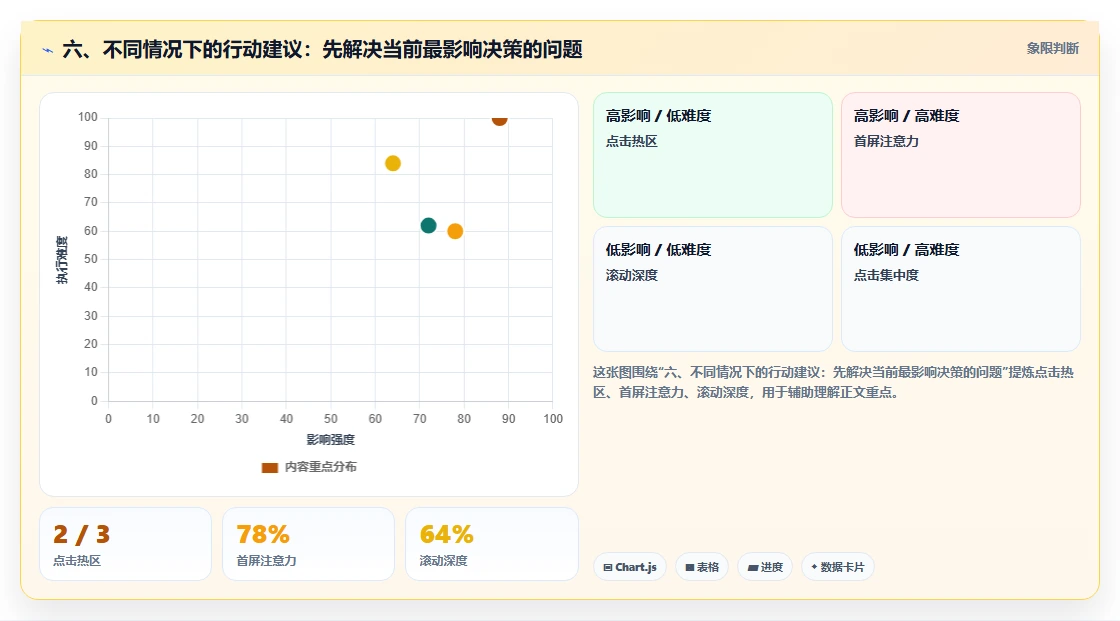Toggle the 内容重点分布 legend color box
The height and width of the screenshot is (621, 1120).
click(269, 467)
